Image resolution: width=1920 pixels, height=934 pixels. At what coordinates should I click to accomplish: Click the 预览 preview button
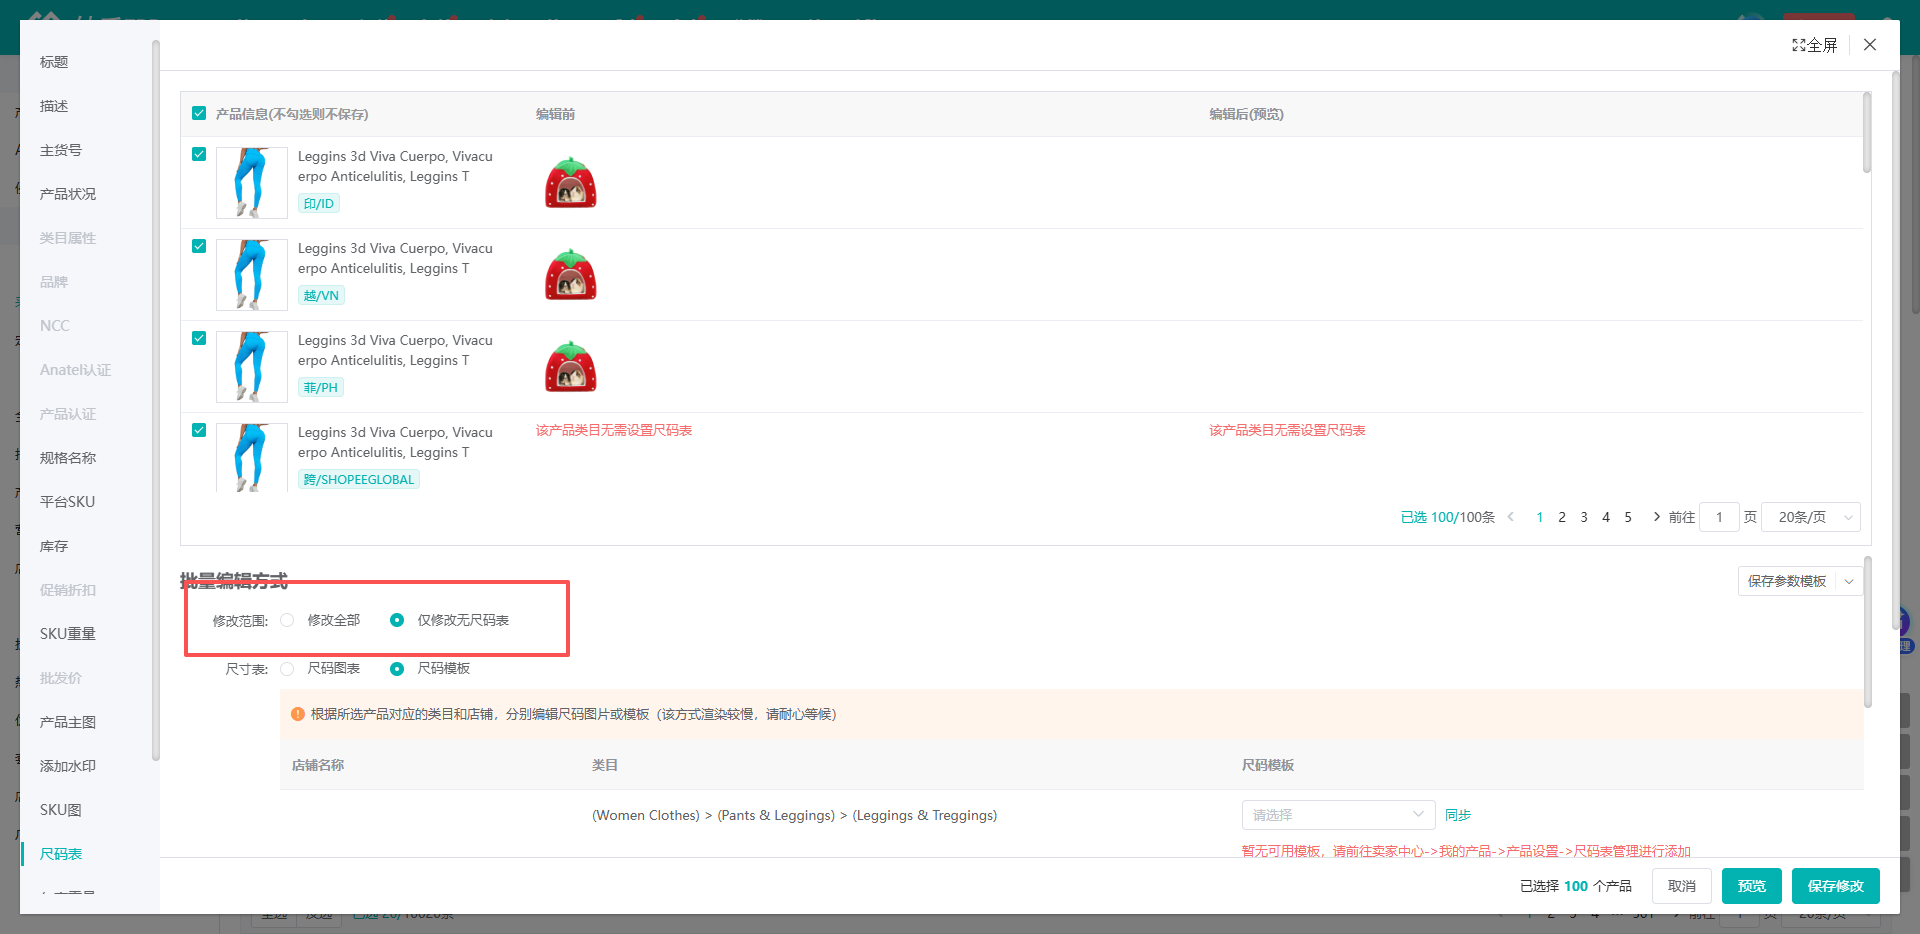tap(1752, 886)
